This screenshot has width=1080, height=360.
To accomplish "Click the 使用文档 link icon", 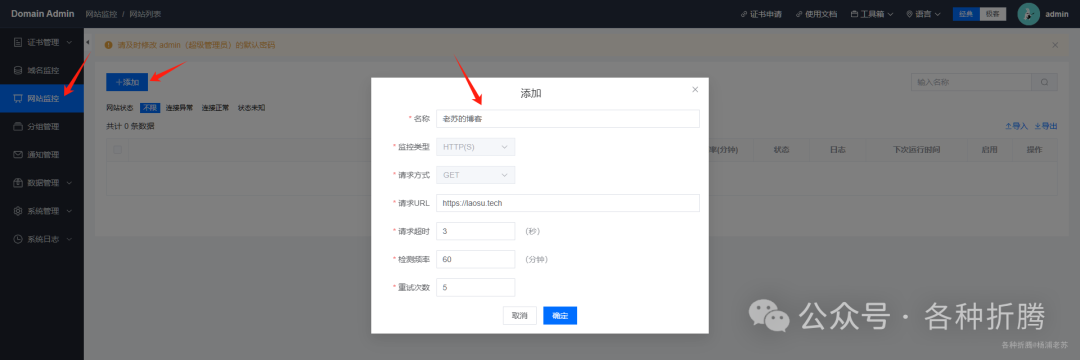I will (x=799, y=14).
